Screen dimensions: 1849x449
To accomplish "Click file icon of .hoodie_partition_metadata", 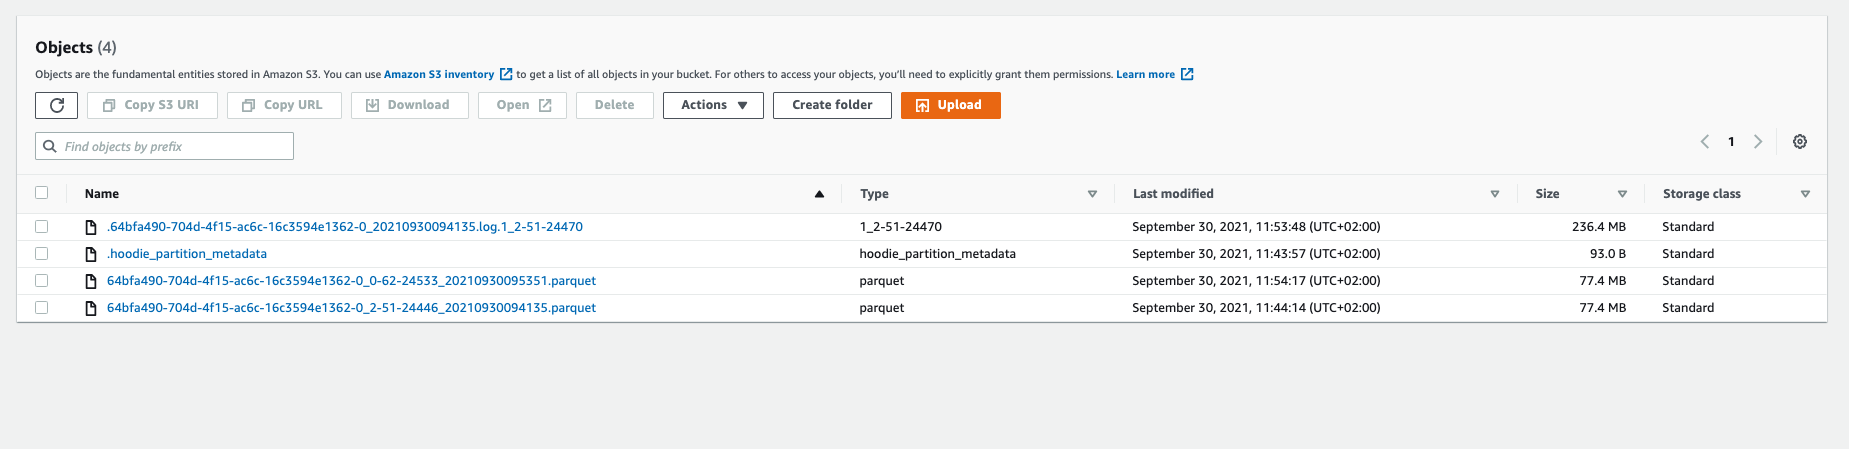I will [91, 254].
